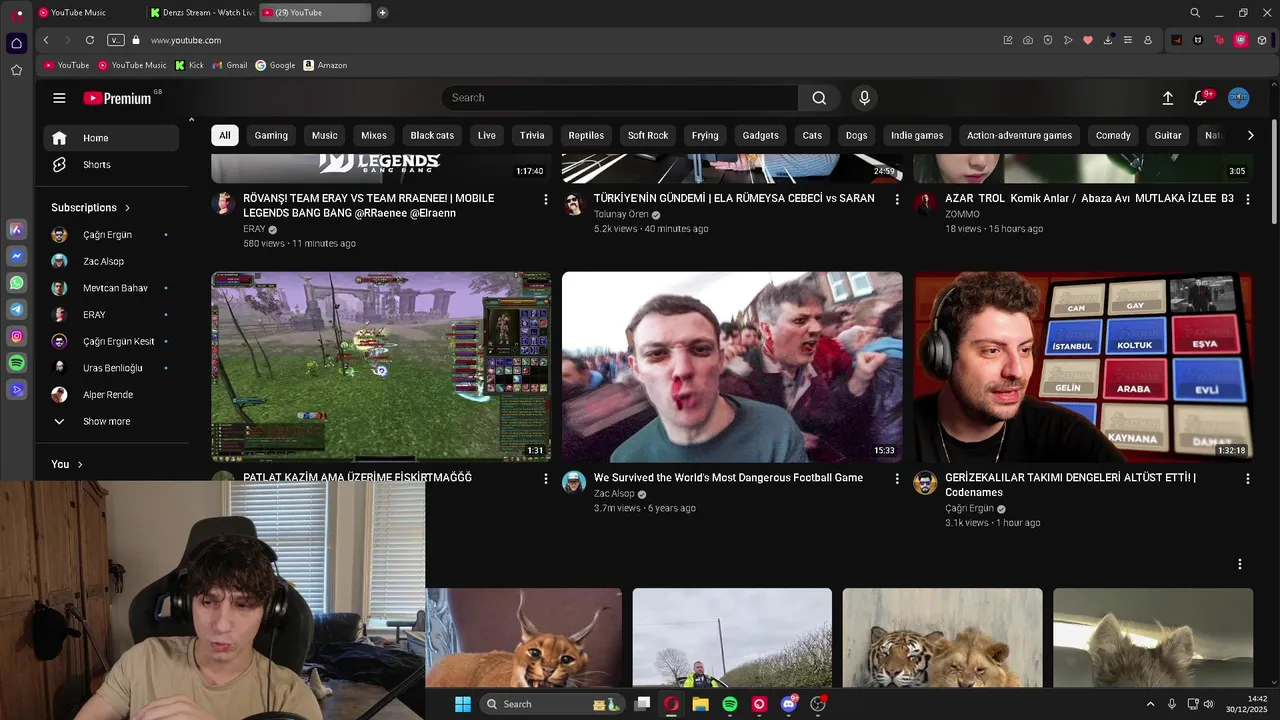Open the Gmail bookmark
1280x720 pixels.
click(230, 65)
